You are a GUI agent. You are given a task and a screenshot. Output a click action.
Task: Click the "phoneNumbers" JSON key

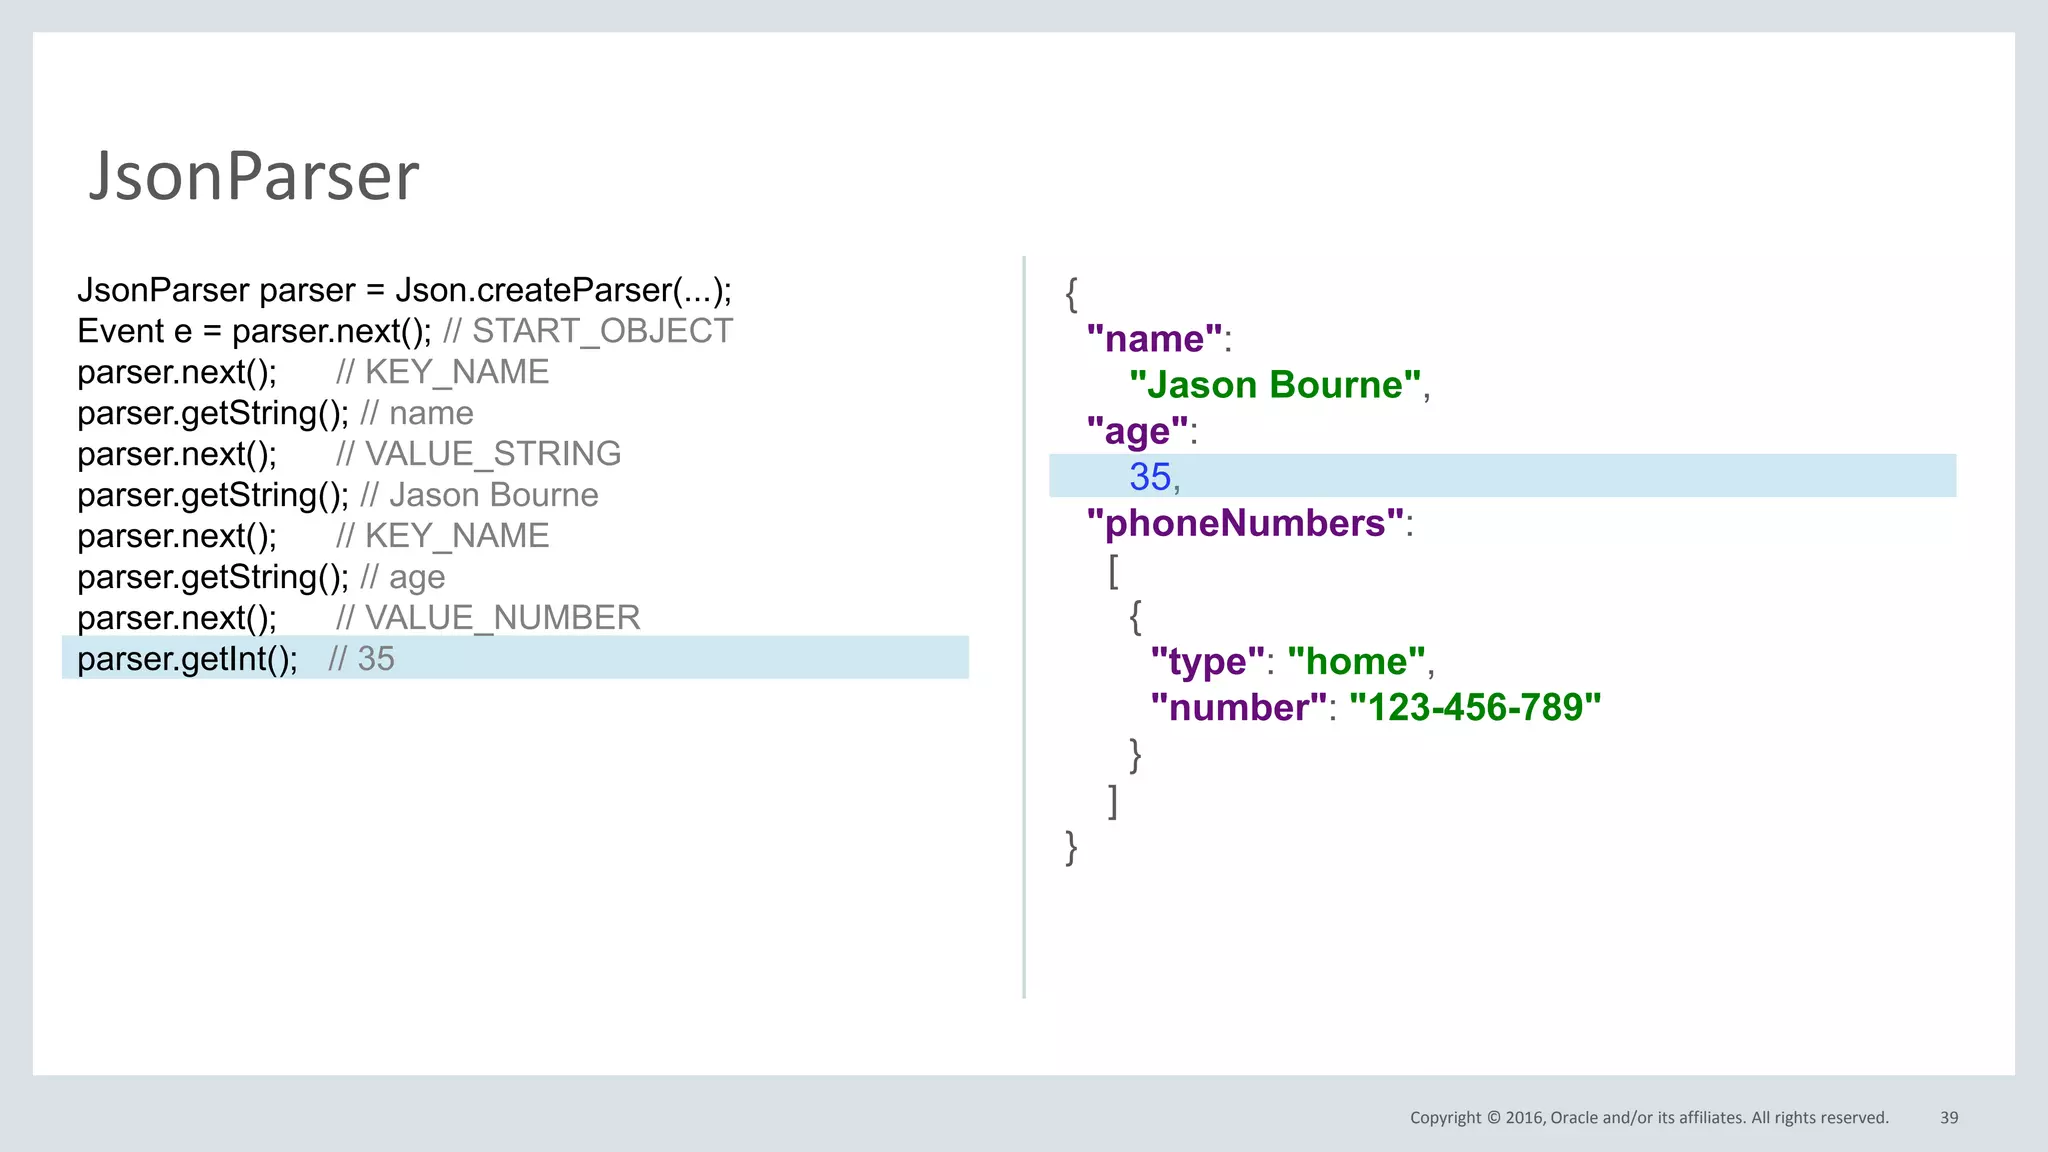pyautogui.click(x=1245, y=523)
